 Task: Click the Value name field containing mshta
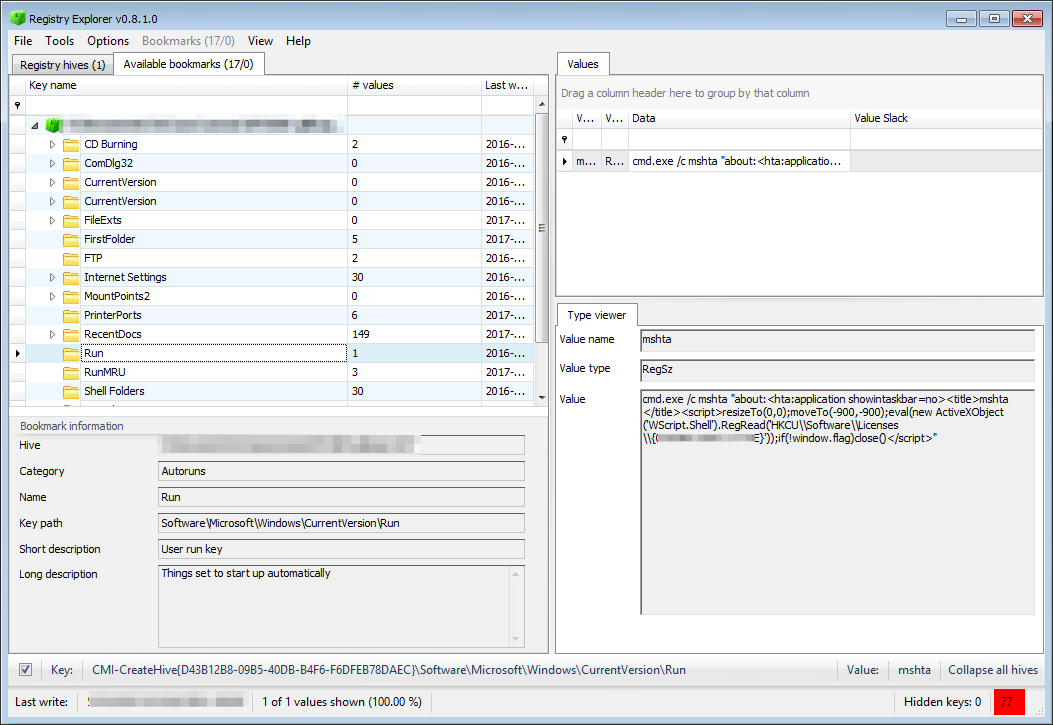(837, 340)
